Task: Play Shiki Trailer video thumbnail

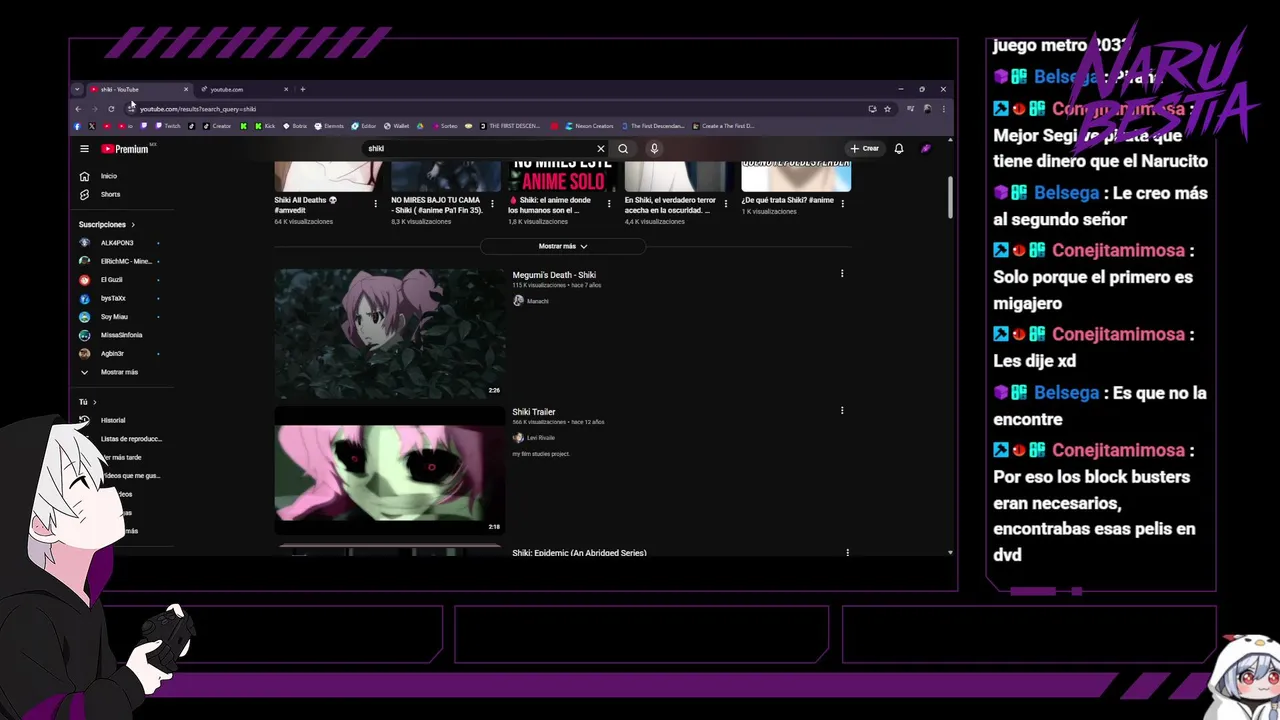Action: pyautogui.click(x=390, y=471)
